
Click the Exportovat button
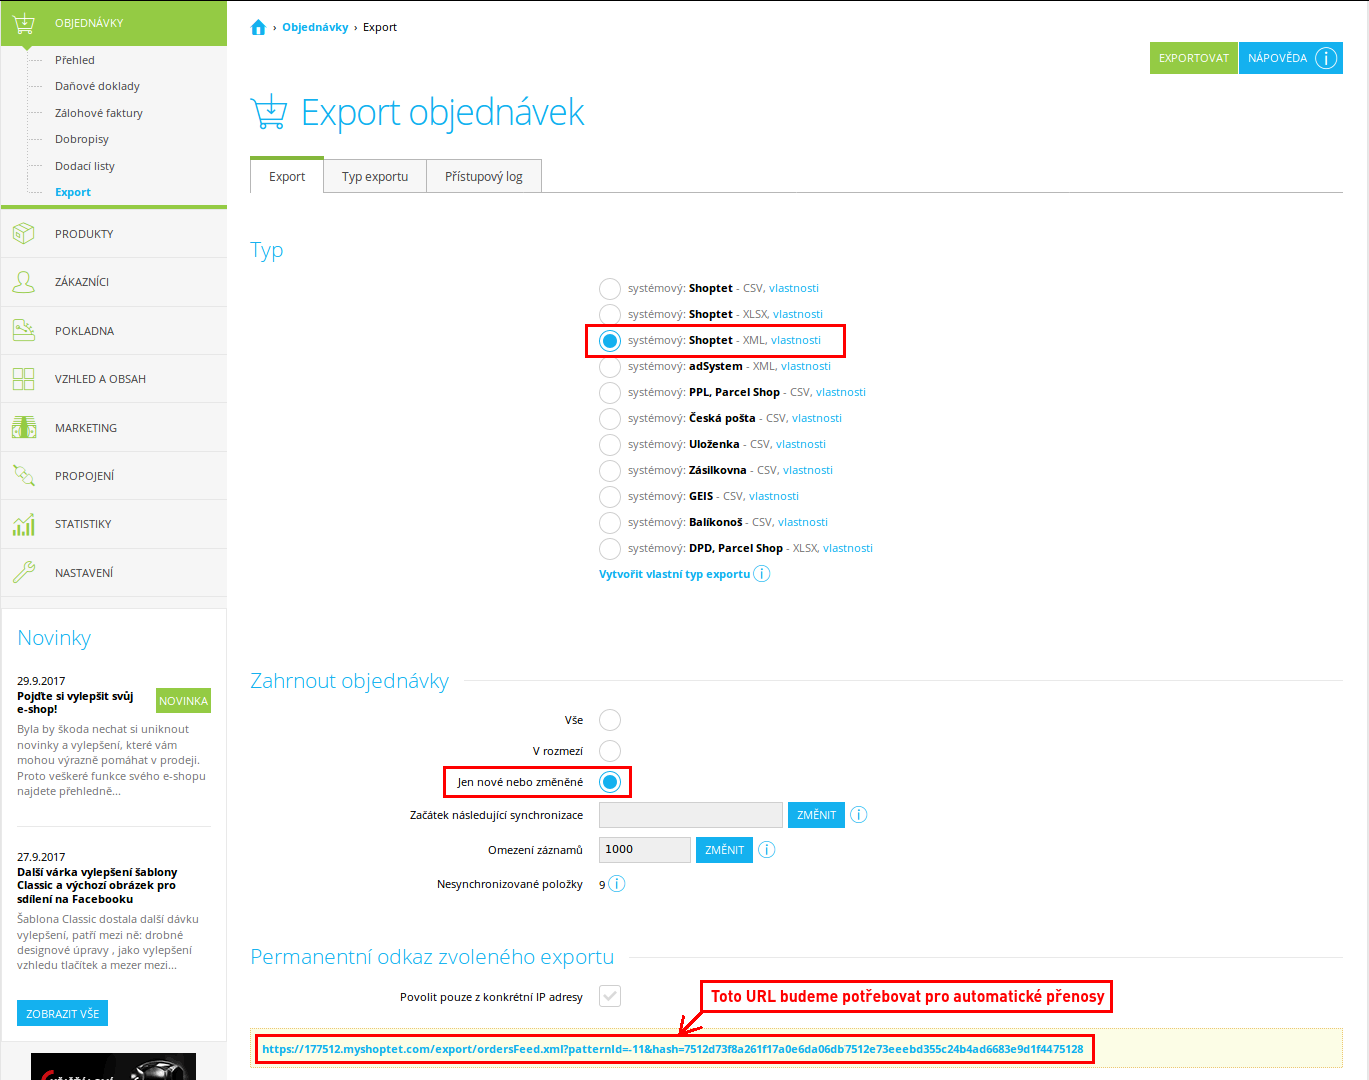pos(1194,58)
